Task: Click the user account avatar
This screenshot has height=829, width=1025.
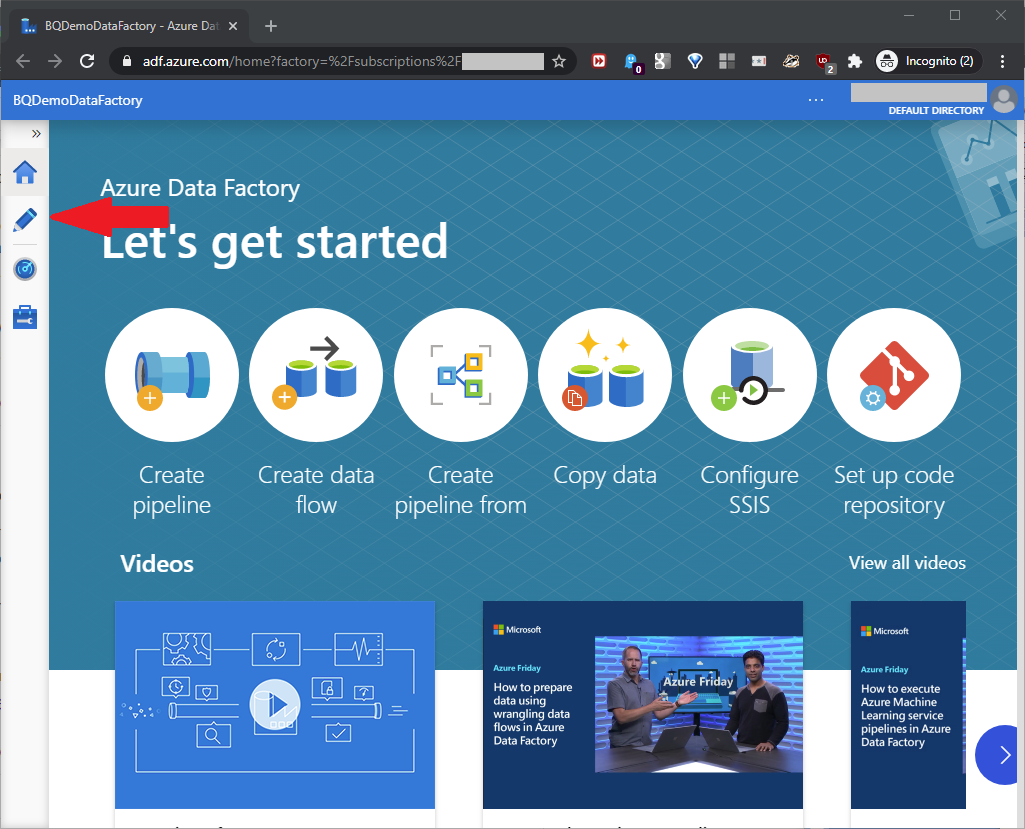Action: (x=1003, y=100)
